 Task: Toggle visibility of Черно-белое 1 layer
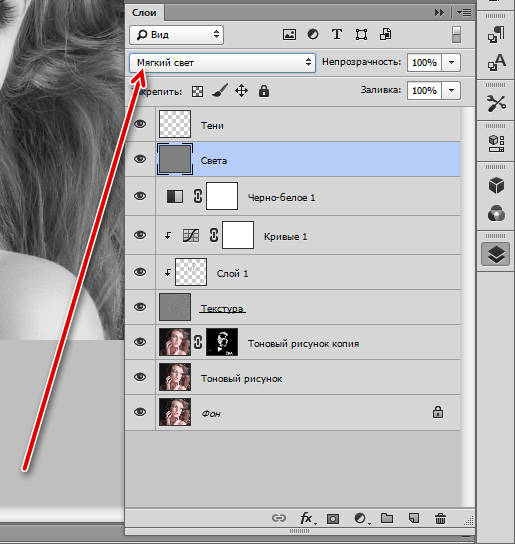pos(140,196)
